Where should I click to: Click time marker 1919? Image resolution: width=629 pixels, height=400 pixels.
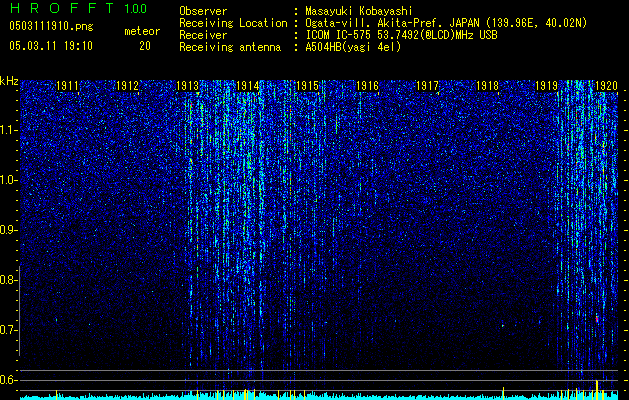[547, 85]
